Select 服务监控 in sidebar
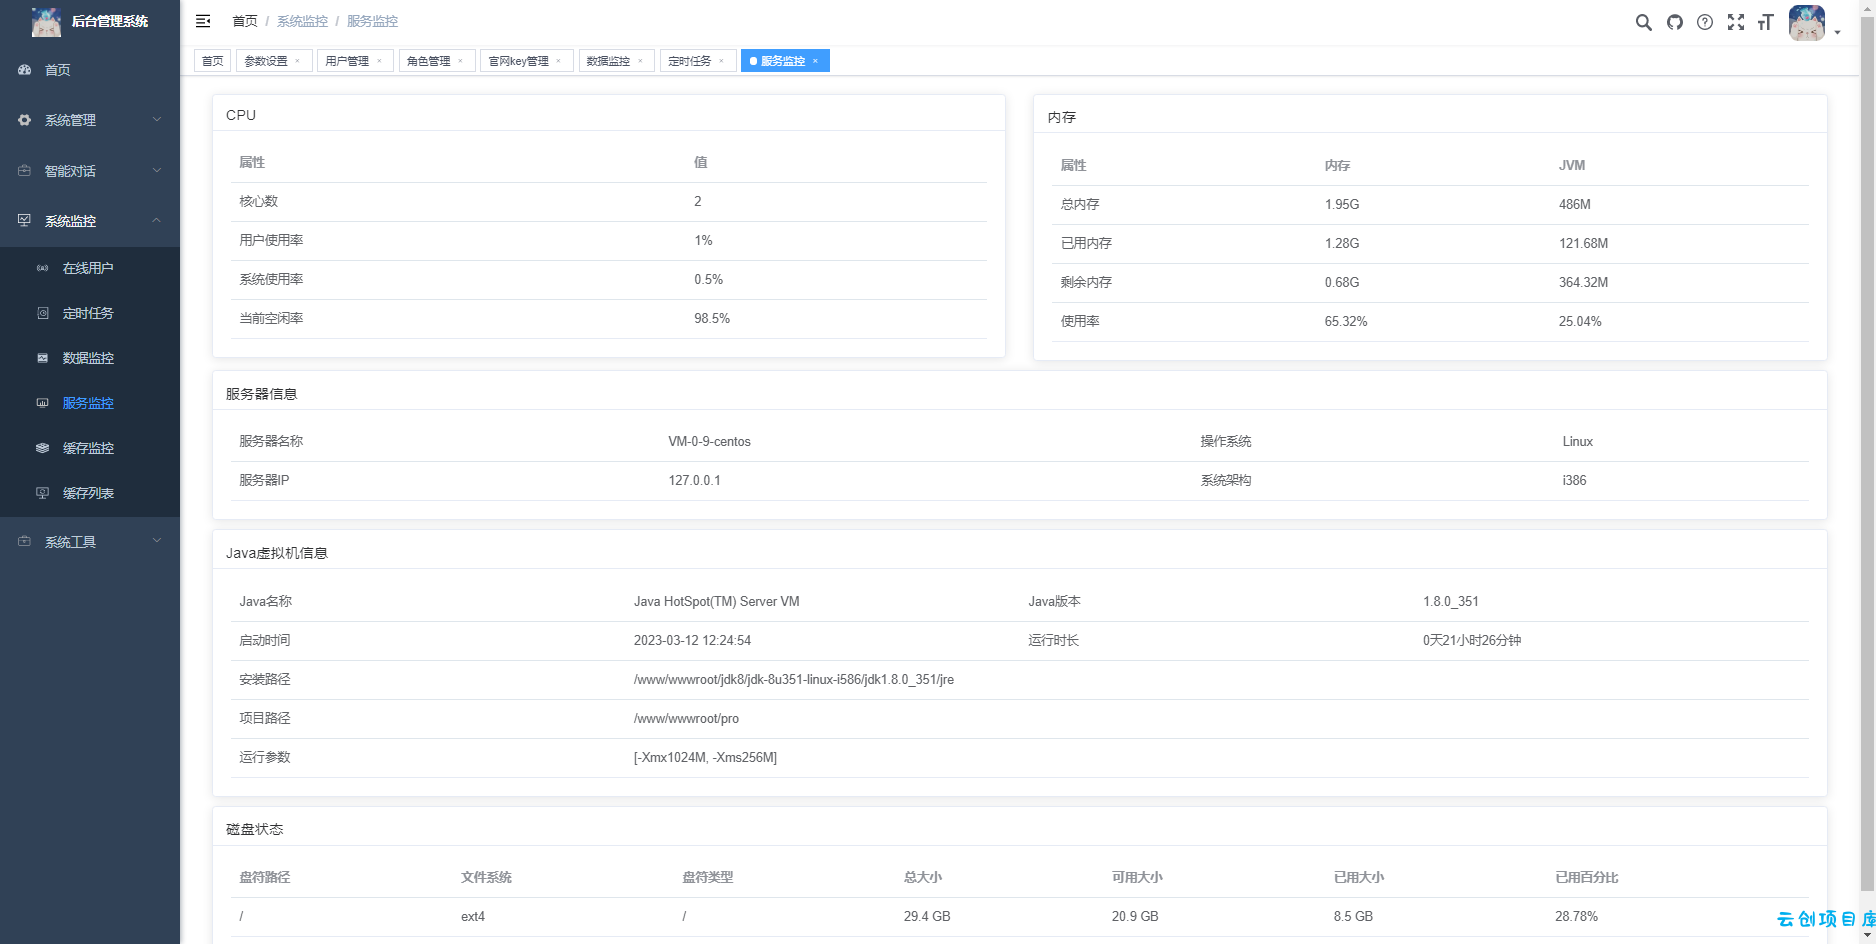The image size is (1876, 944). pyautogui.click(x=88, y=403)
